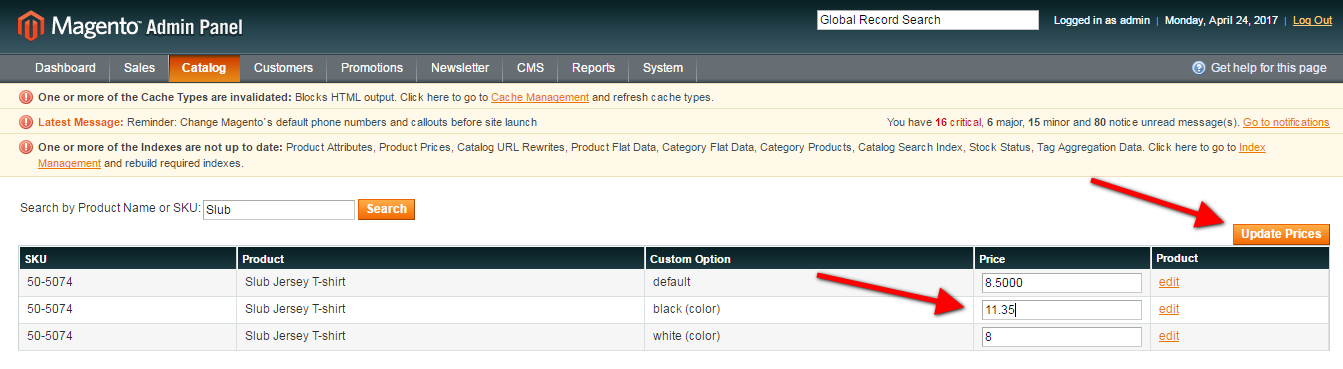Open the Reports menu

tap(593, 68)
